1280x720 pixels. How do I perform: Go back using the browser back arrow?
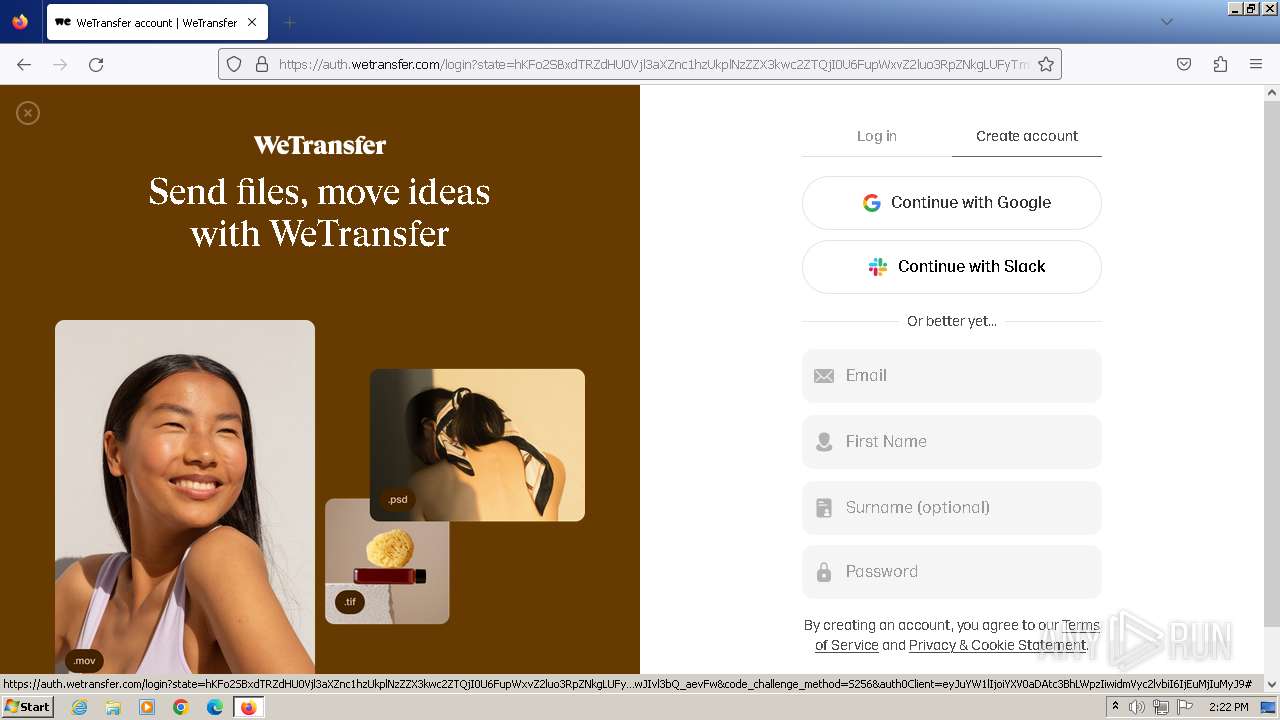coord(24,64)
